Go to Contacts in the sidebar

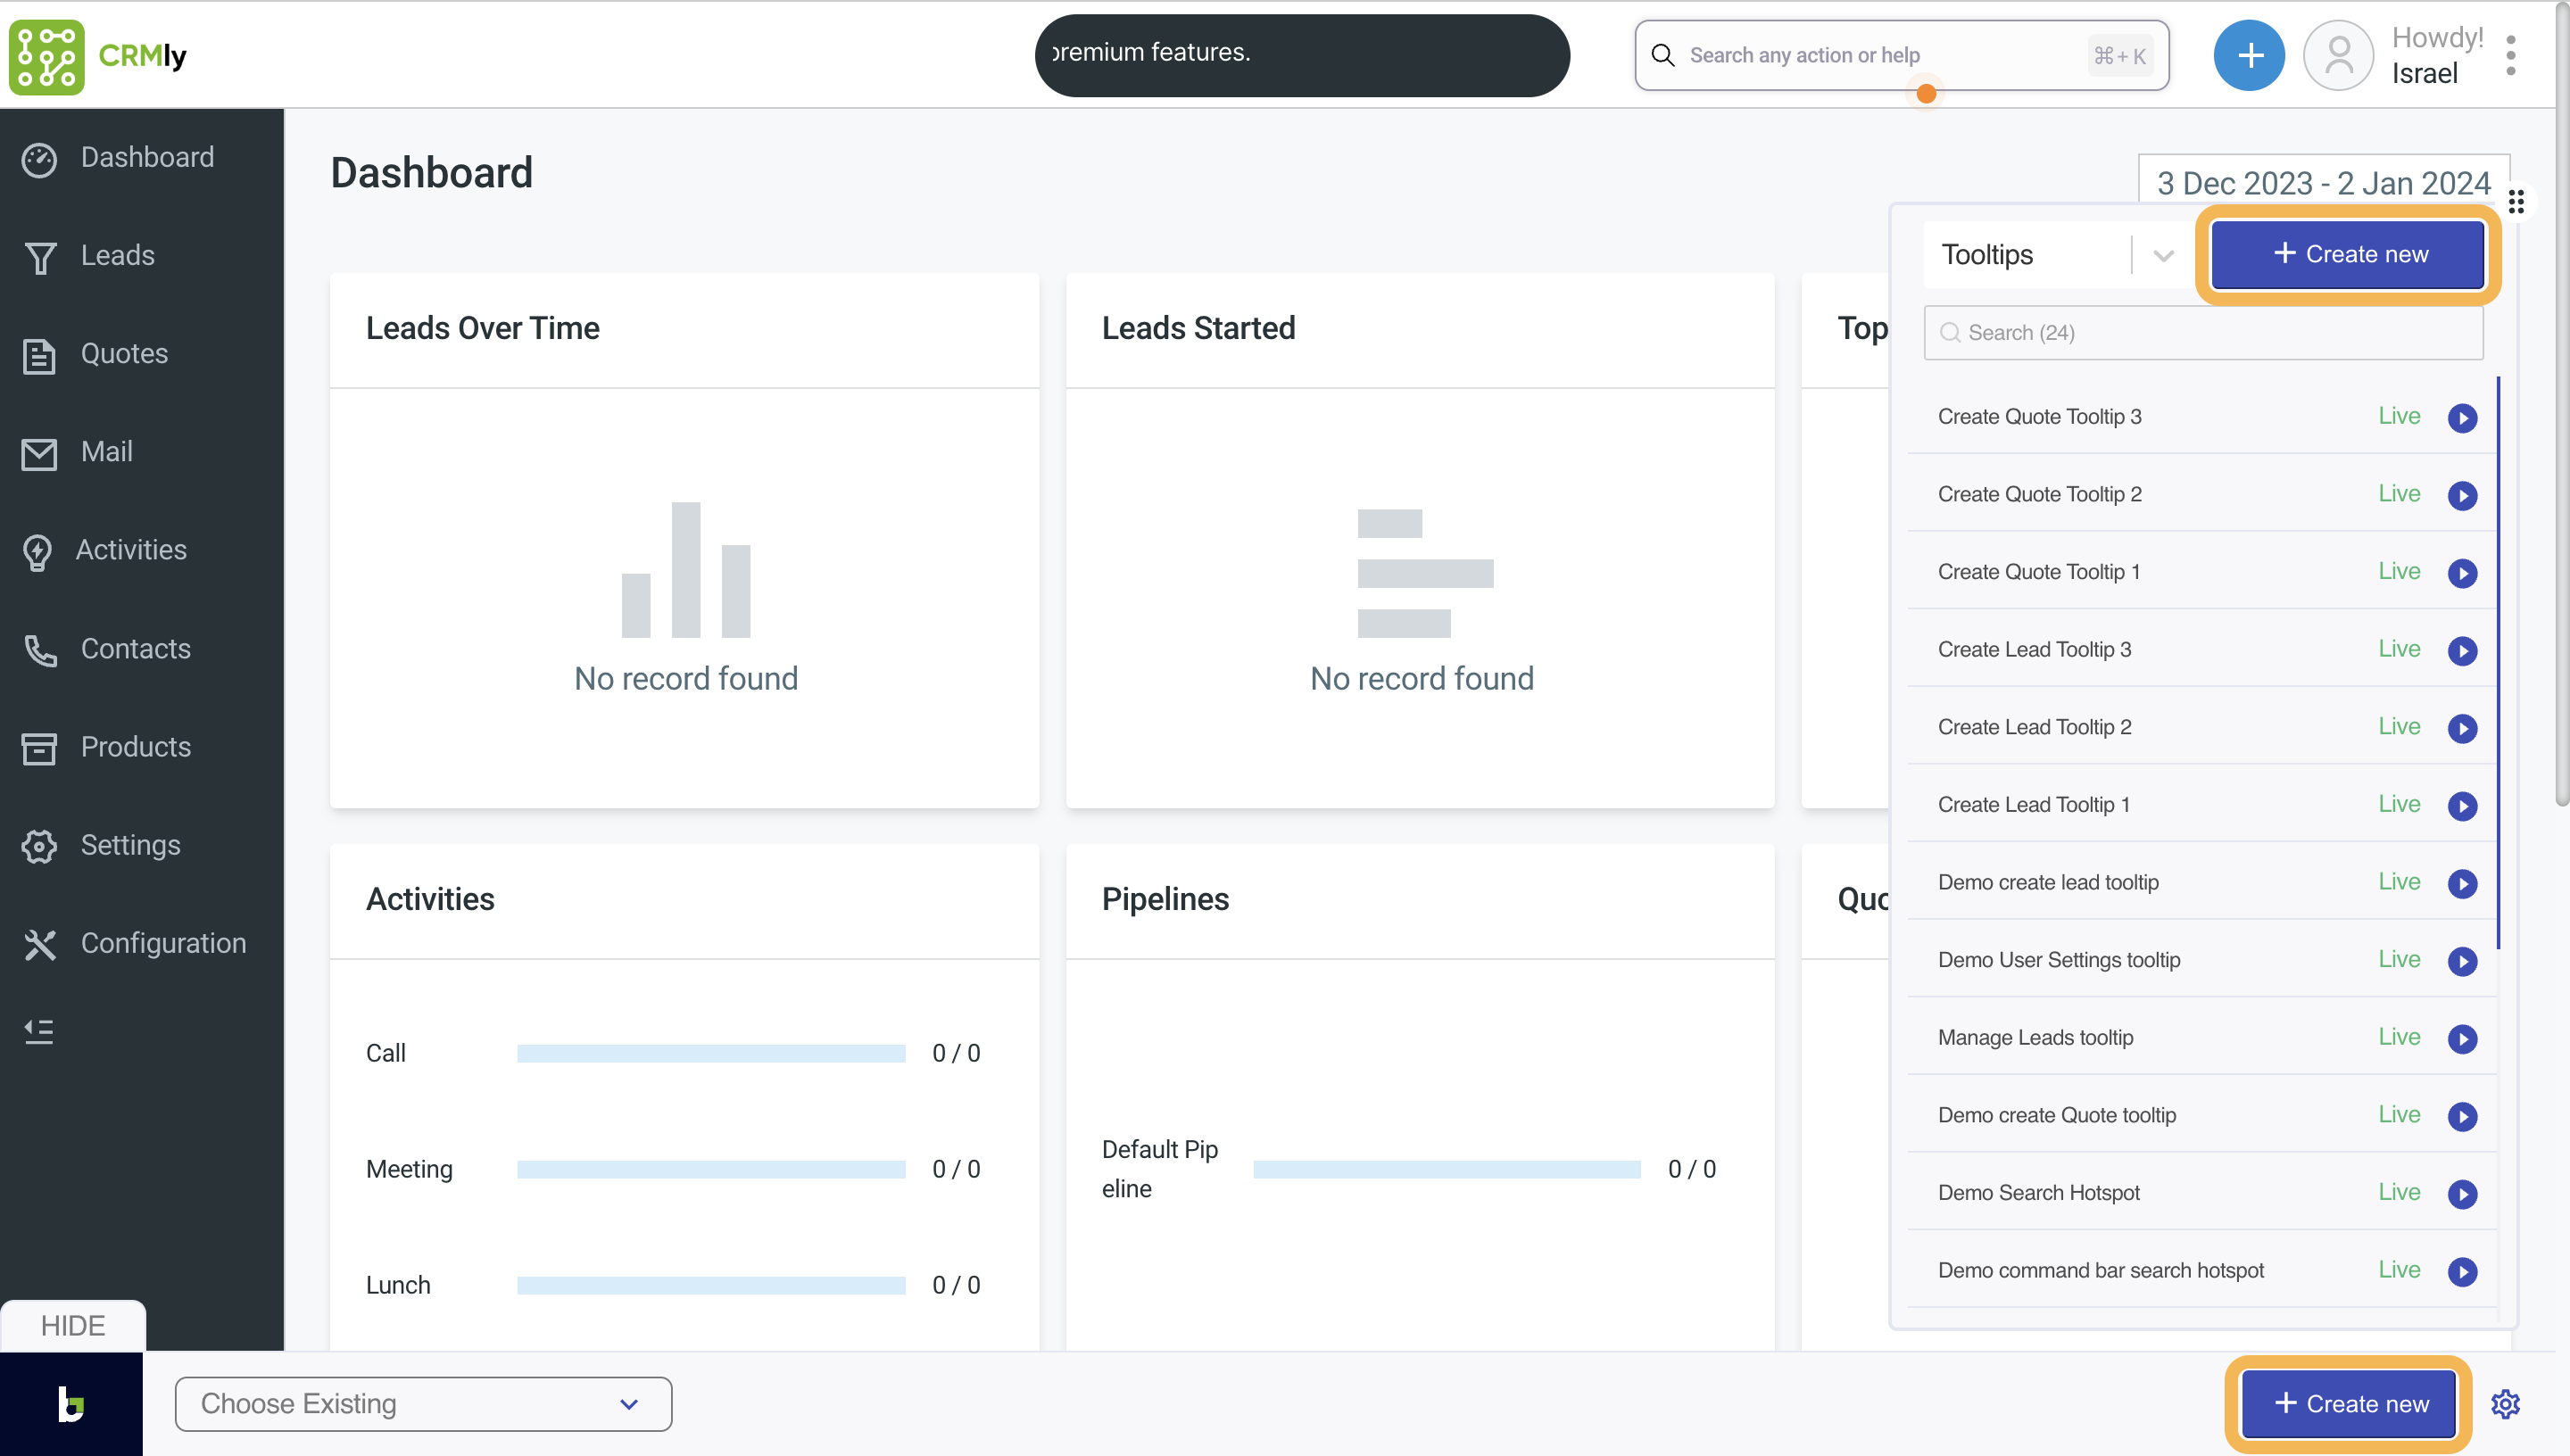(135, 649)
